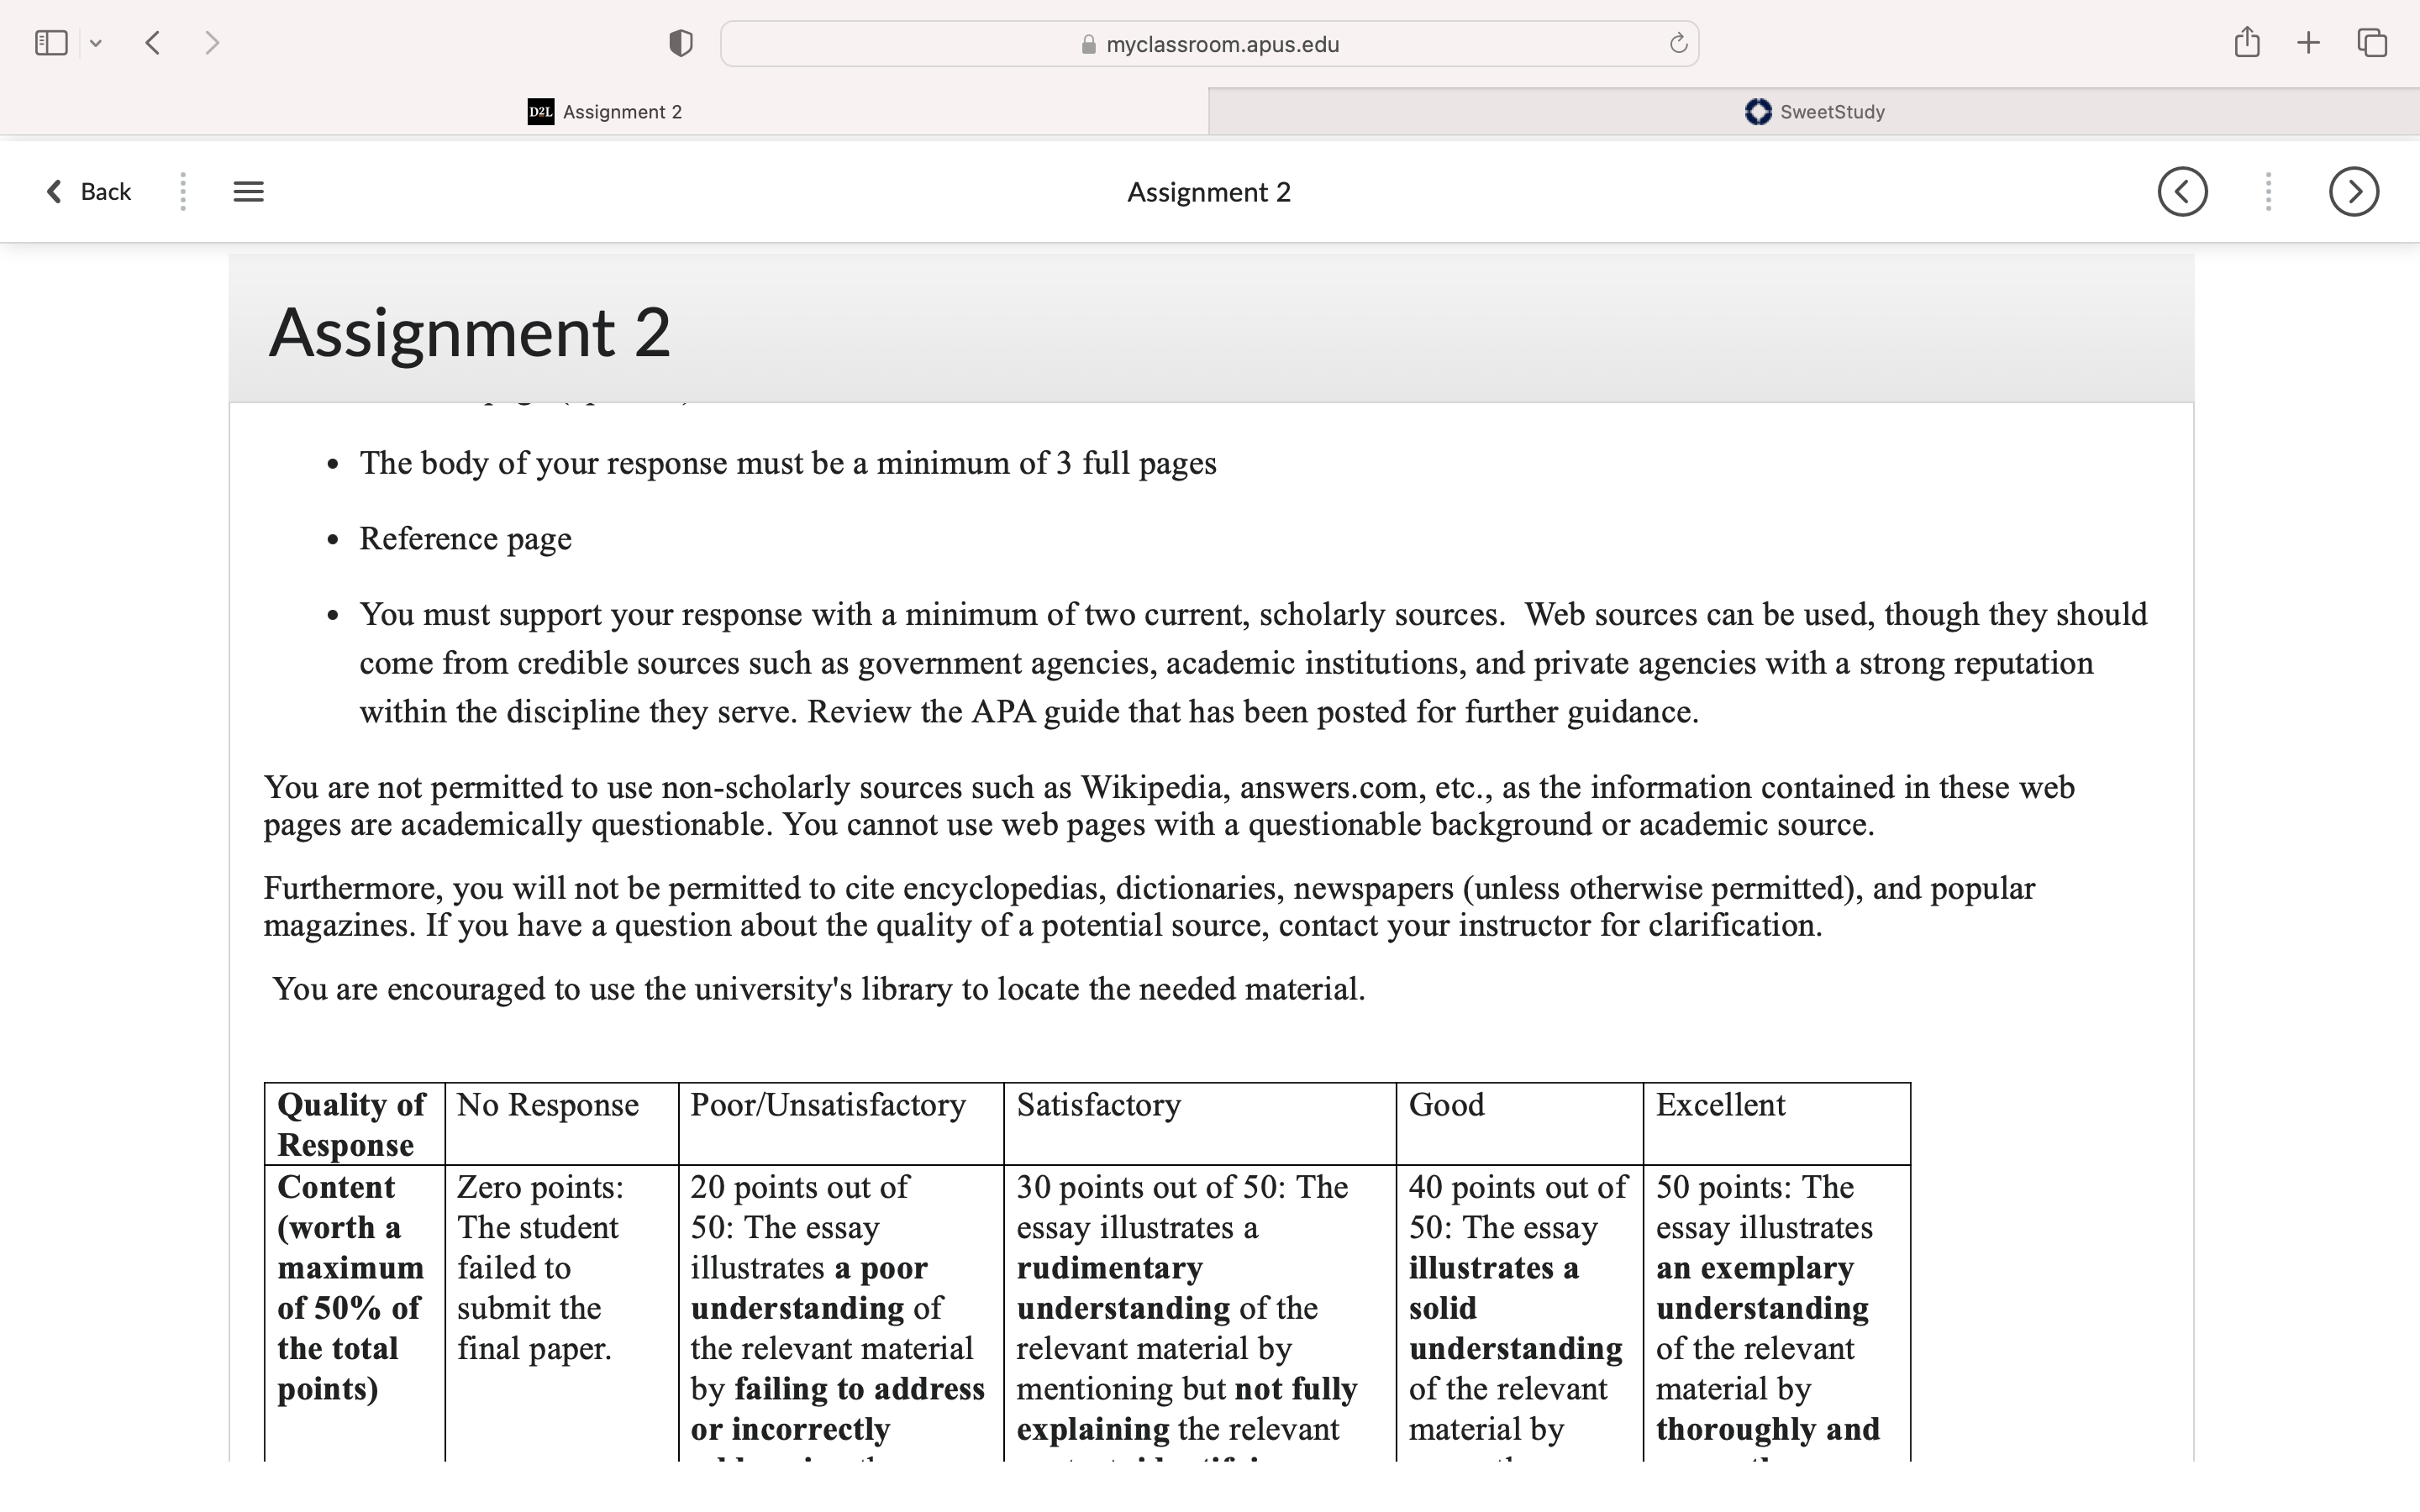
Task: Click the Assignment 2 title in navbar
Action: coord(1209,192)
